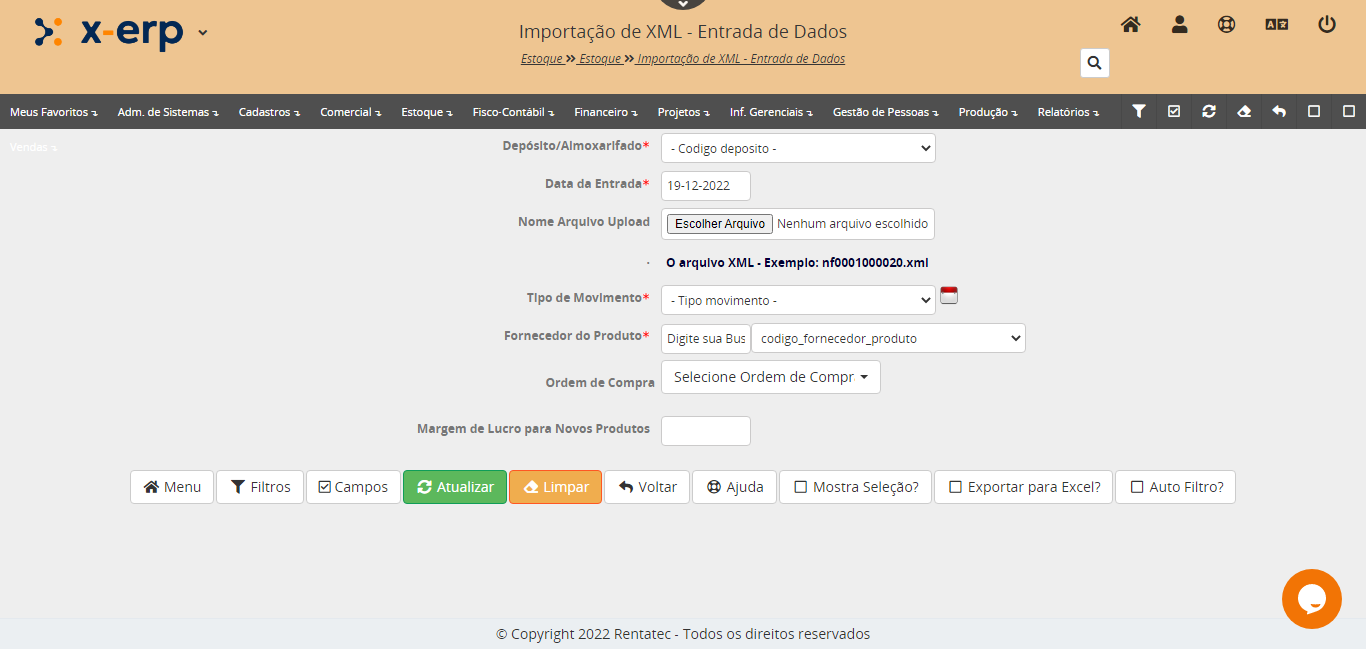This screenshot has height=649, width=1366.
Task: Check the Exportar para Excel option
Action: [955, 487]
